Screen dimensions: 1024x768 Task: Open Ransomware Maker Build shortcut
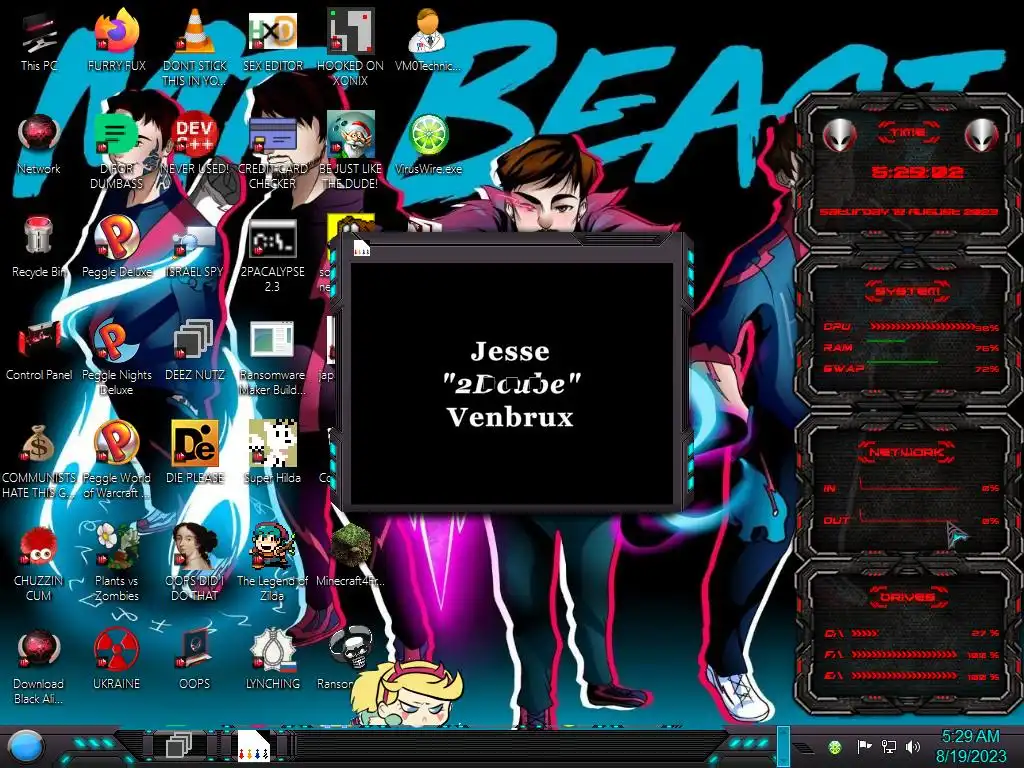click(273, 341)
